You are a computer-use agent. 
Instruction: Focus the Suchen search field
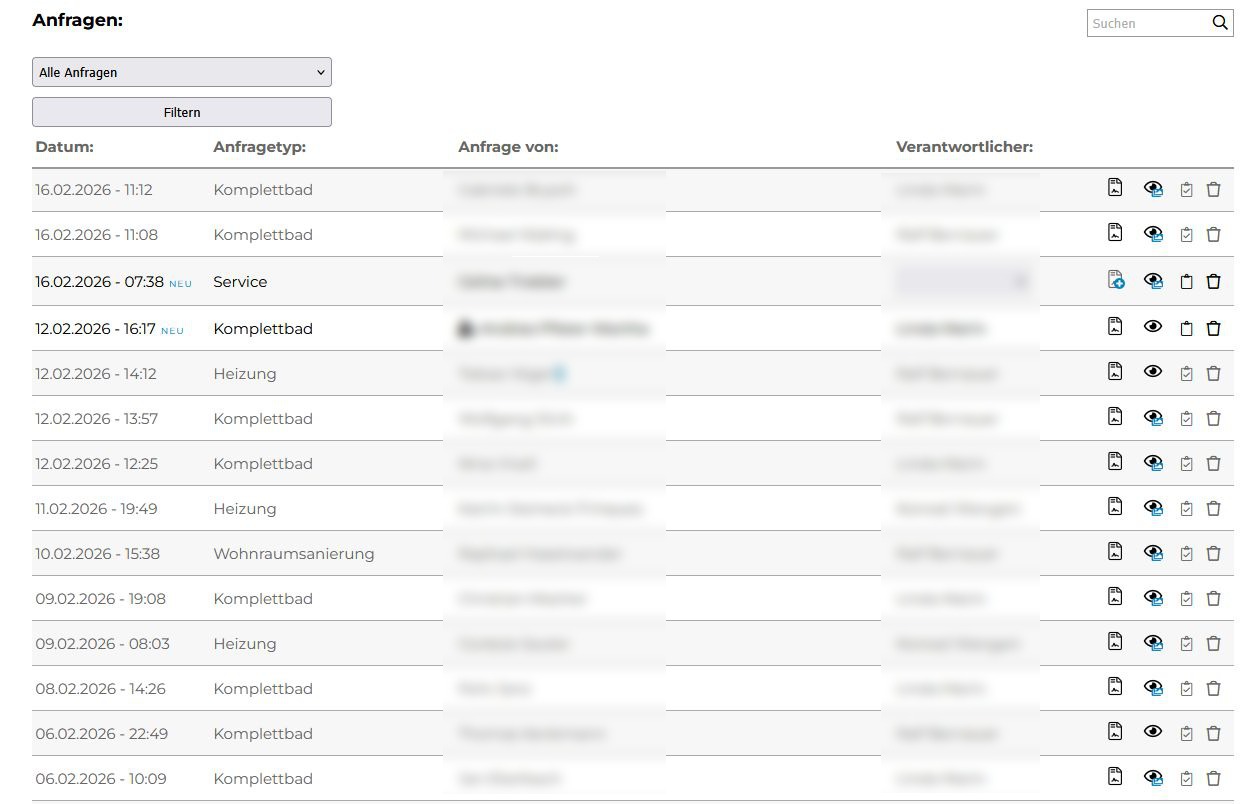(1147, 23)
